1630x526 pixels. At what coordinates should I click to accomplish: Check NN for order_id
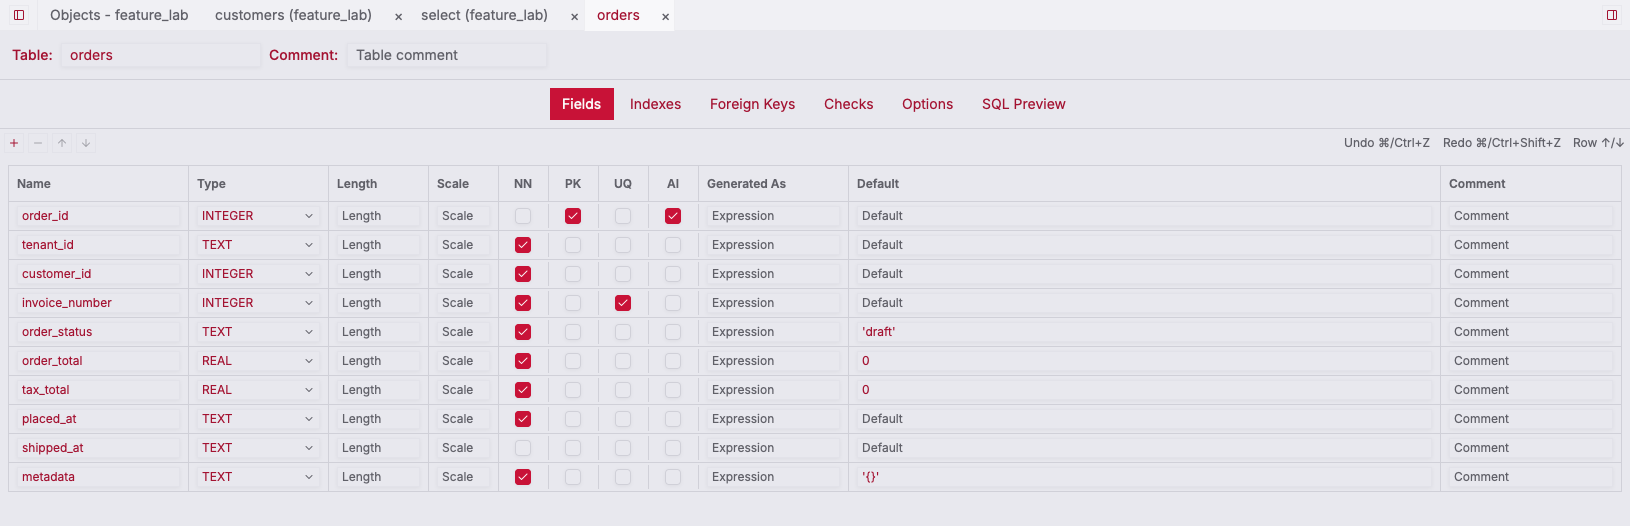(x=523, y=216)
